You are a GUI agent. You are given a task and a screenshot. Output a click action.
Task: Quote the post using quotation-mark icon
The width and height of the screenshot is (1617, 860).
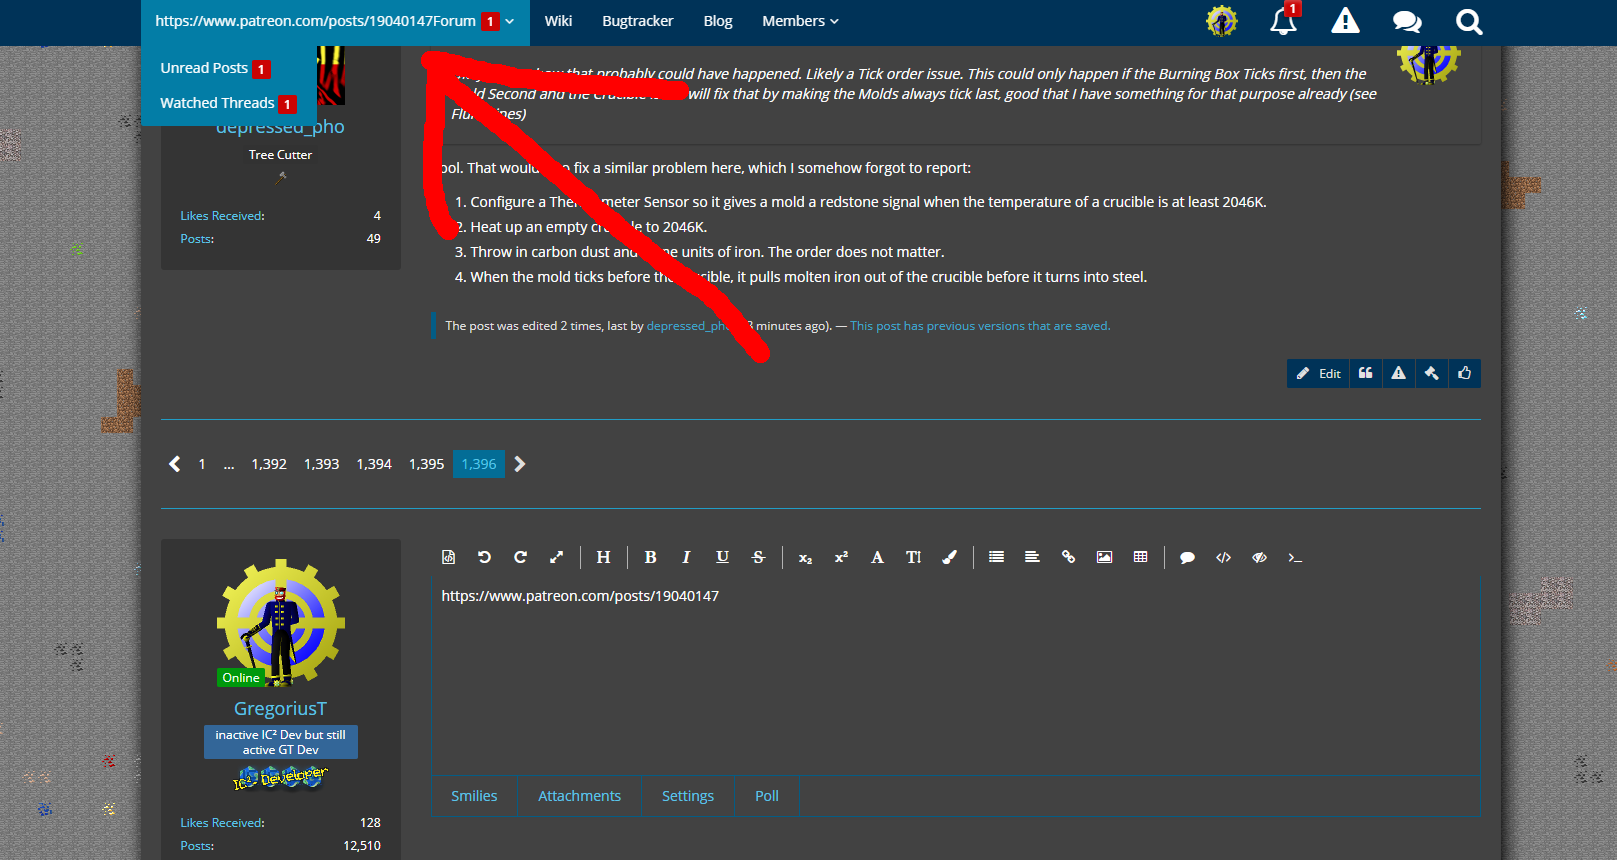[x=1365, y=373]
